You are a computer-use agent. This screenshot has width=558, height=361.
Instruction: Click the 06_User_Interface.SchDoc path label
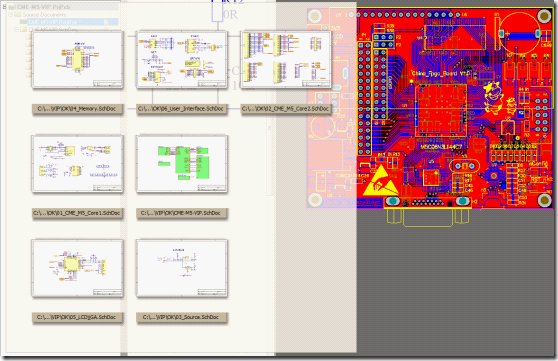pos(181,109)
